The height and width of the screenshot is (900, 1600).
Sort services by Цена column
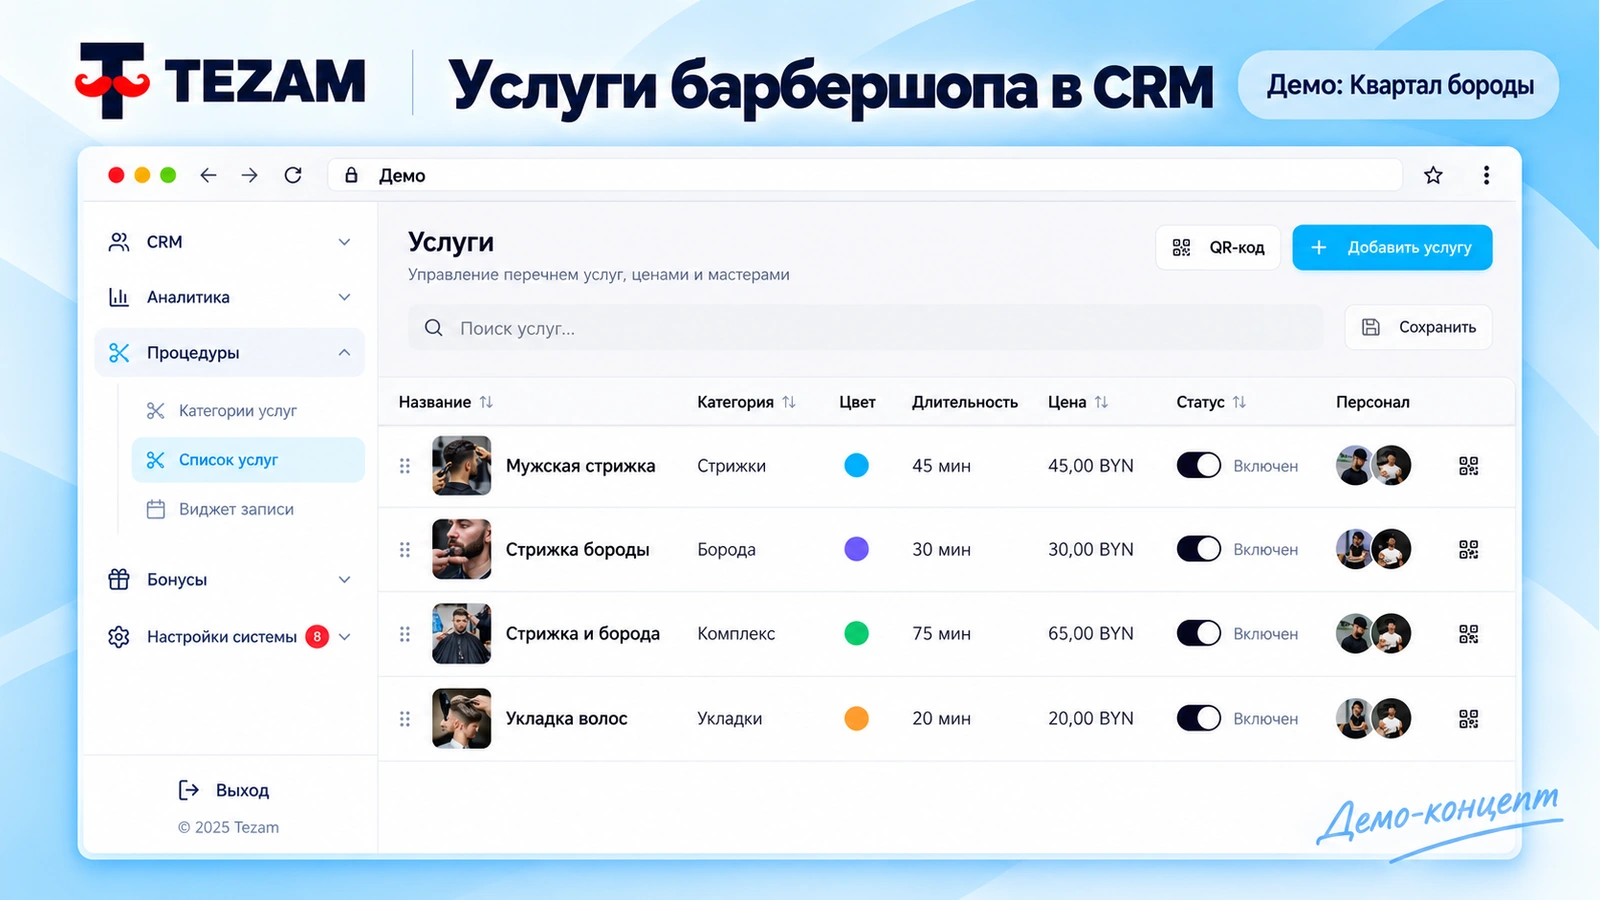[x=1101, y=402]
